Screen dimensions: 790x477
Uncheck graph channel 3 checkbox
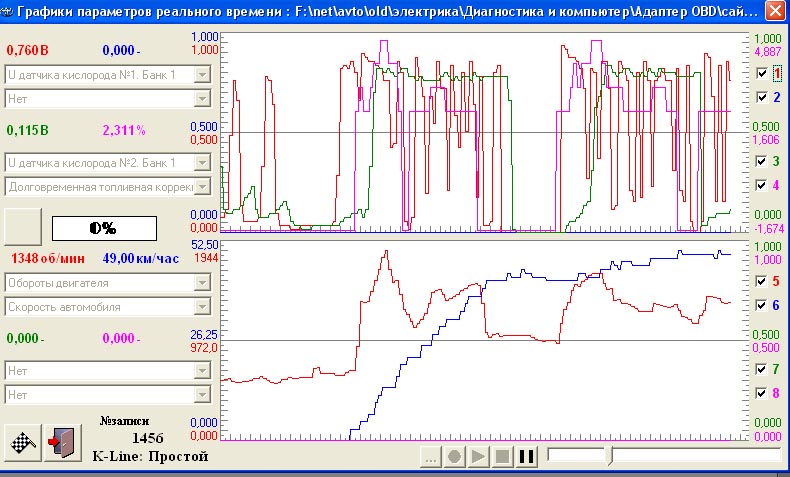[x=762, y=161]
